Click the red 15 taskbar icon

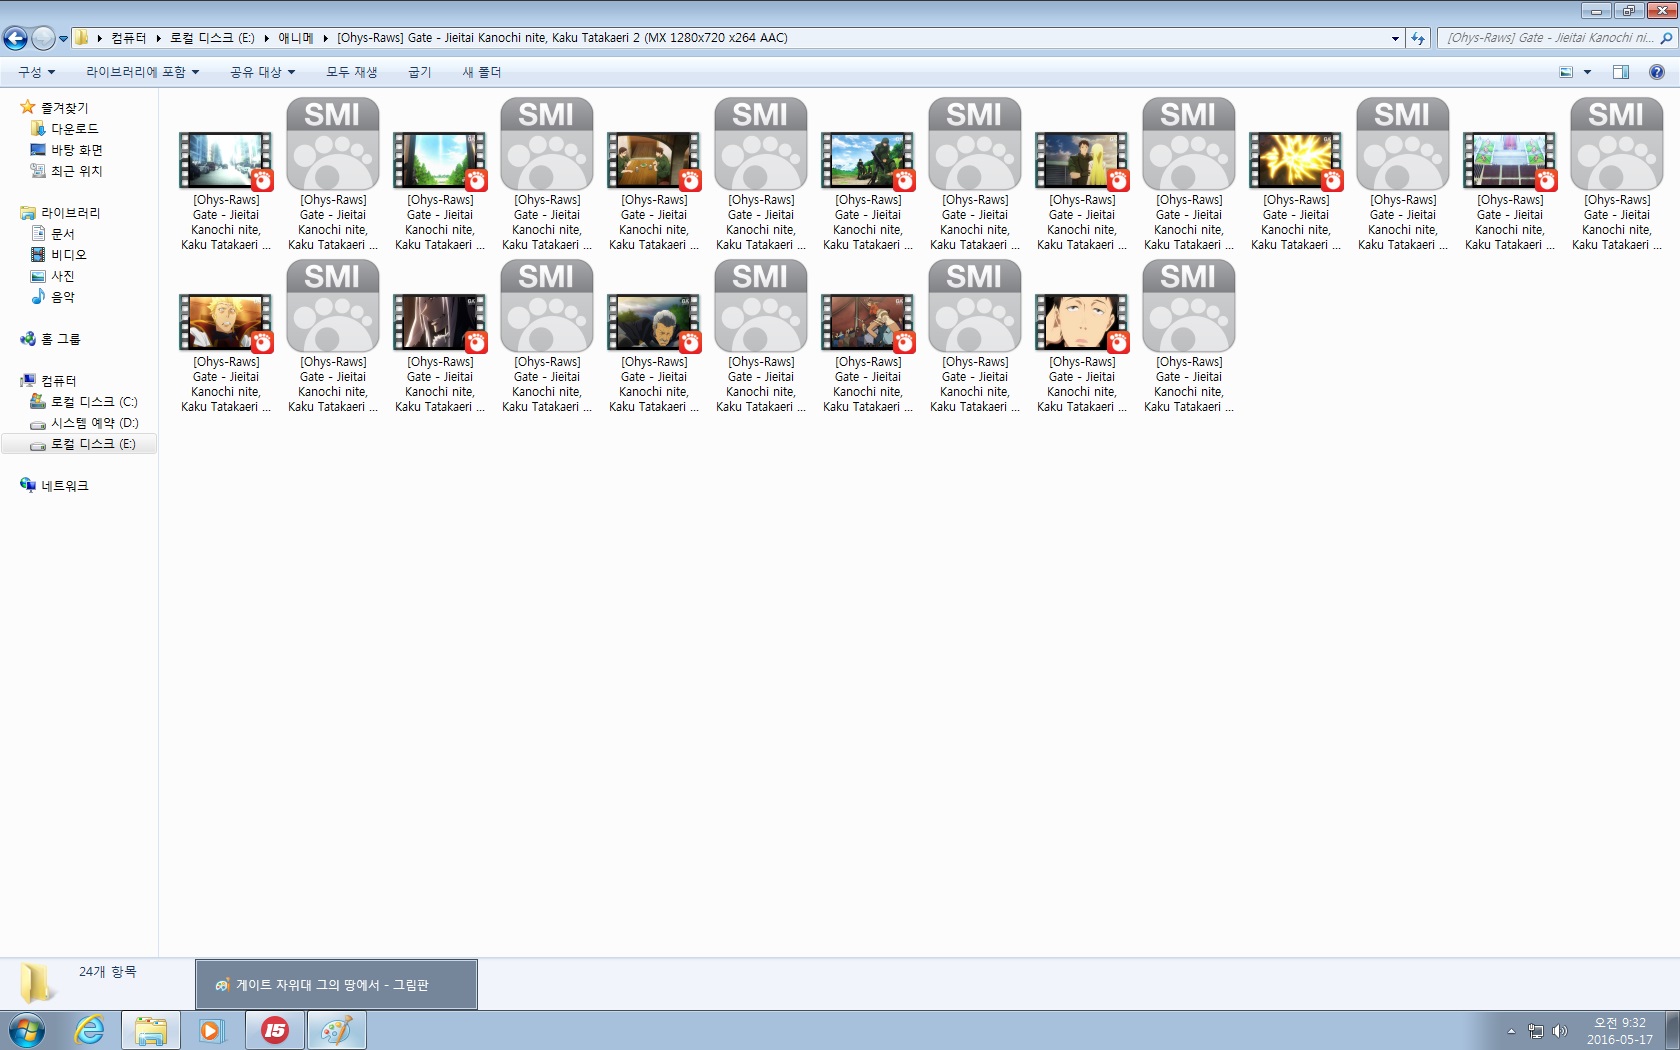tap(274, 1030)
